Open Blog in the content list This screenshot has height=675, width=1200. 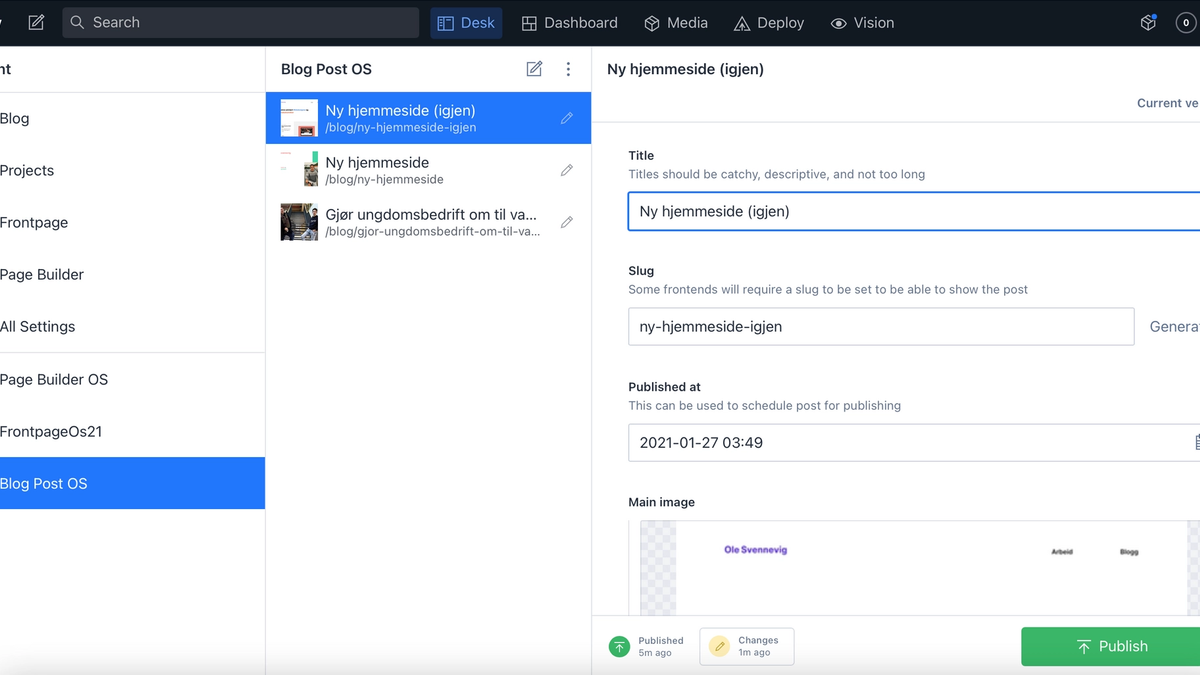pos(132,118)
